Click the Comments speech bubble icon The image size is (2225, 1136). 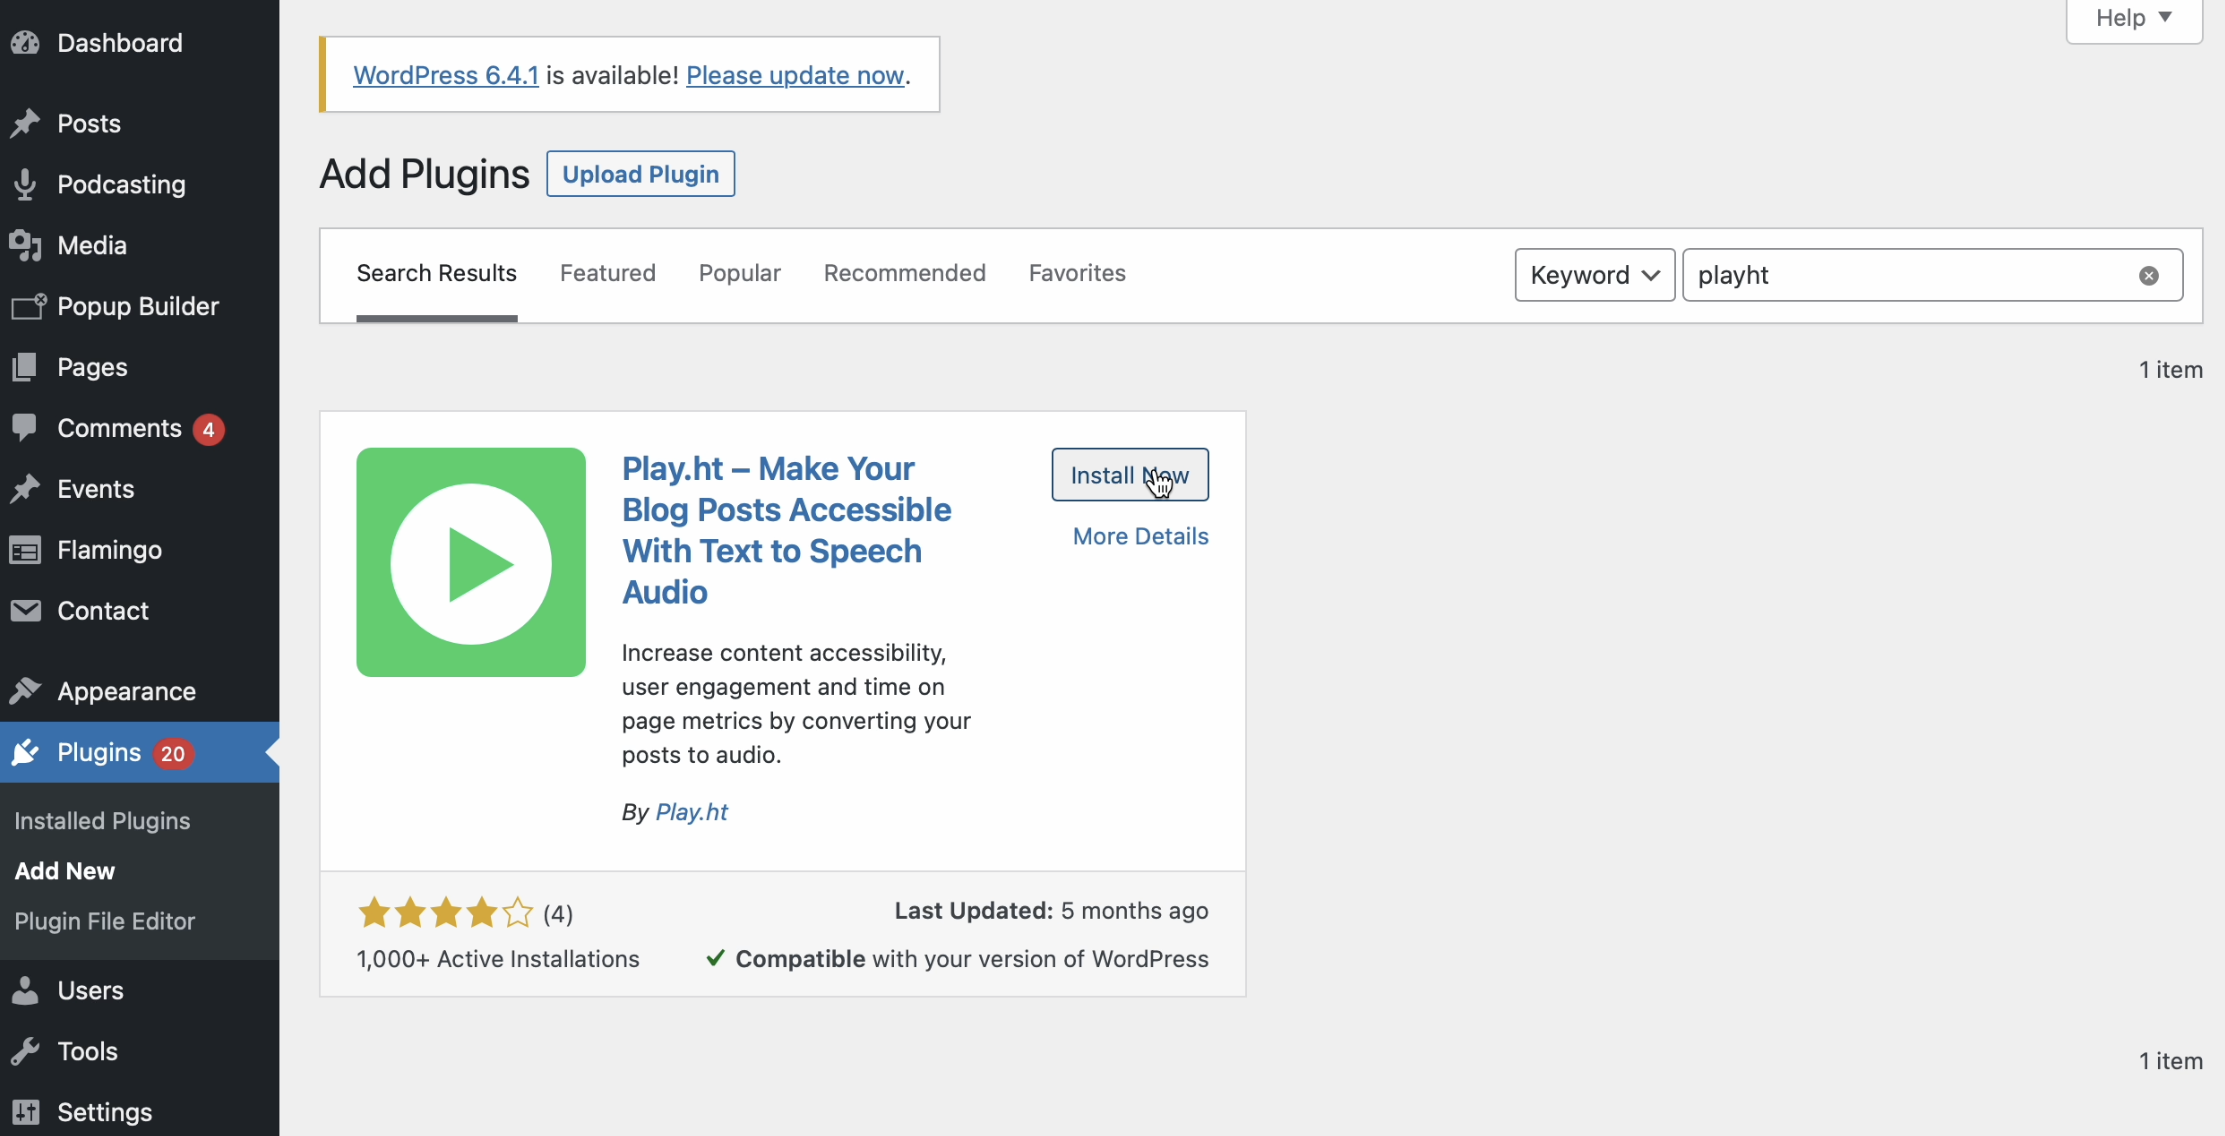[x=25, y=428]
